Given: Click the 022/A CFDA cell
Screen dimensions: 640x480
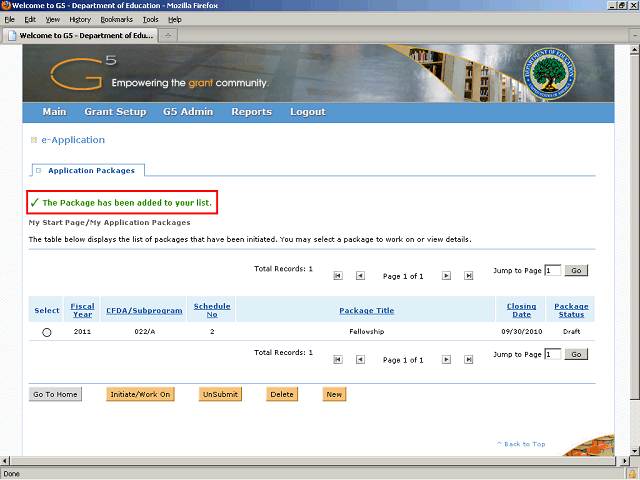Looking at the screenshot, I should pyautogui.click(x=144, y=331).
